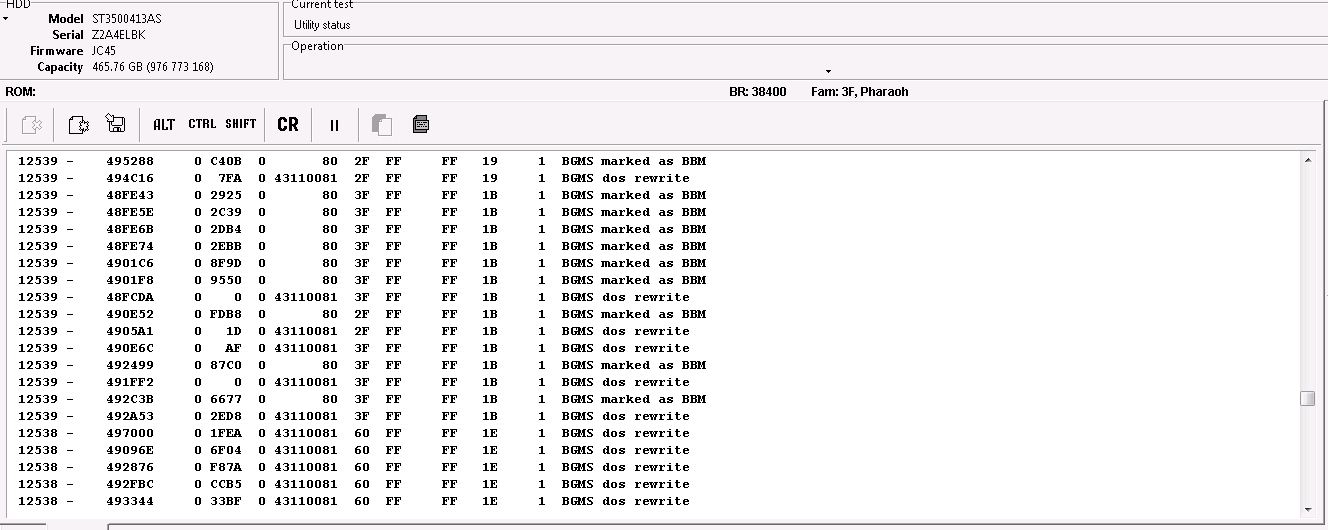Click the Utility status text
Viewport: 1328px width, 530px height.
tap(322, 25)
